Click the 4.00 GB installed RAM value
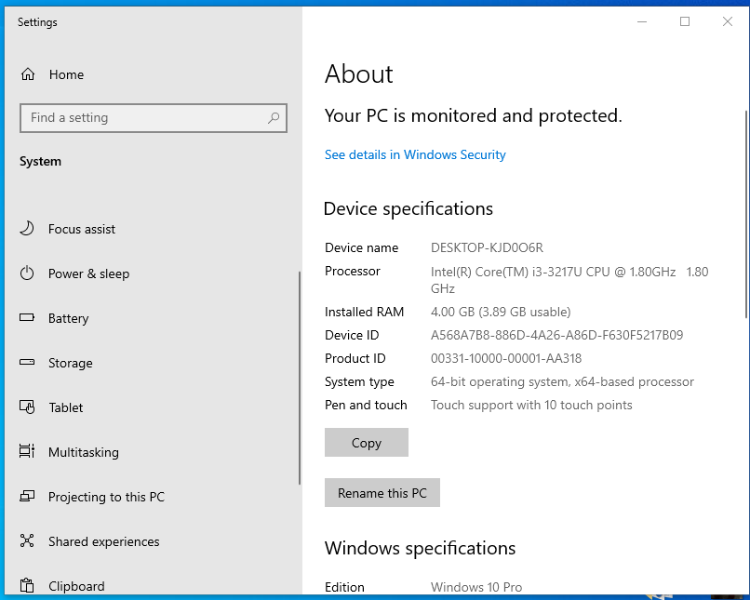750x600 pixels. pyautogui.click(x=500, y=311)
